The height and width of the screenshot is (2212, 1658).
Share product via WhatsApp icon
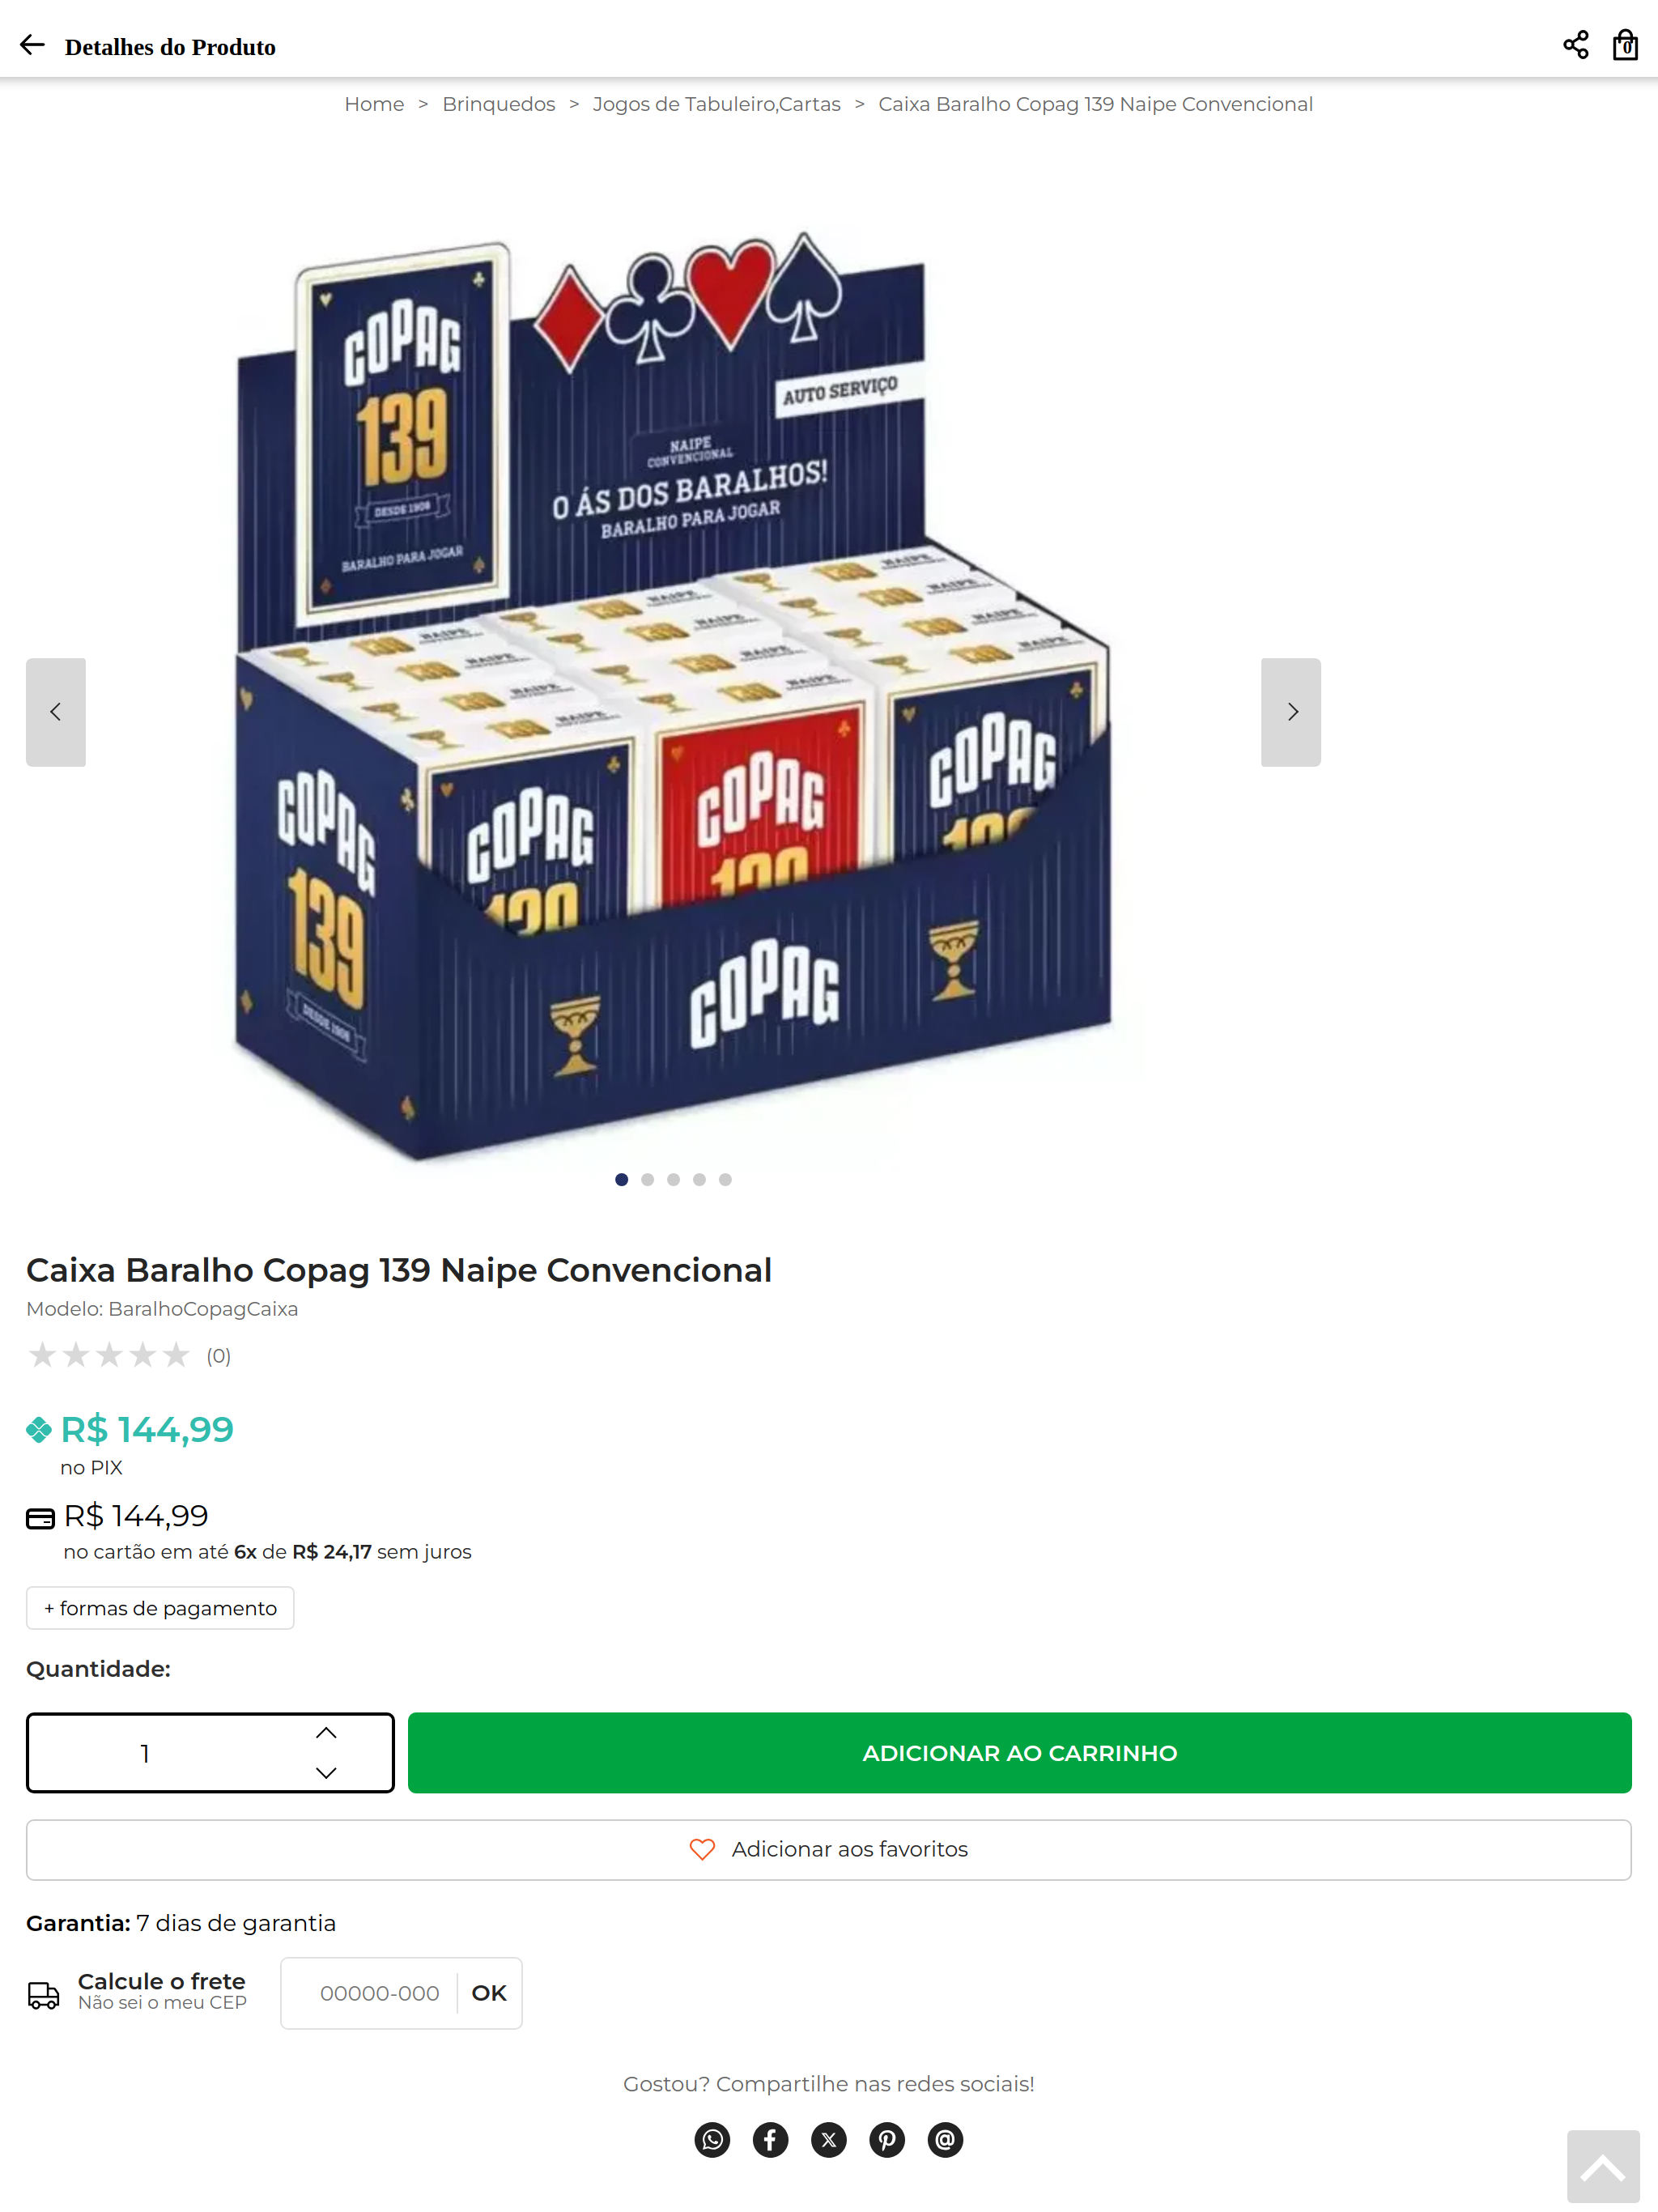pyautogui.click(x=712, y=2139)
